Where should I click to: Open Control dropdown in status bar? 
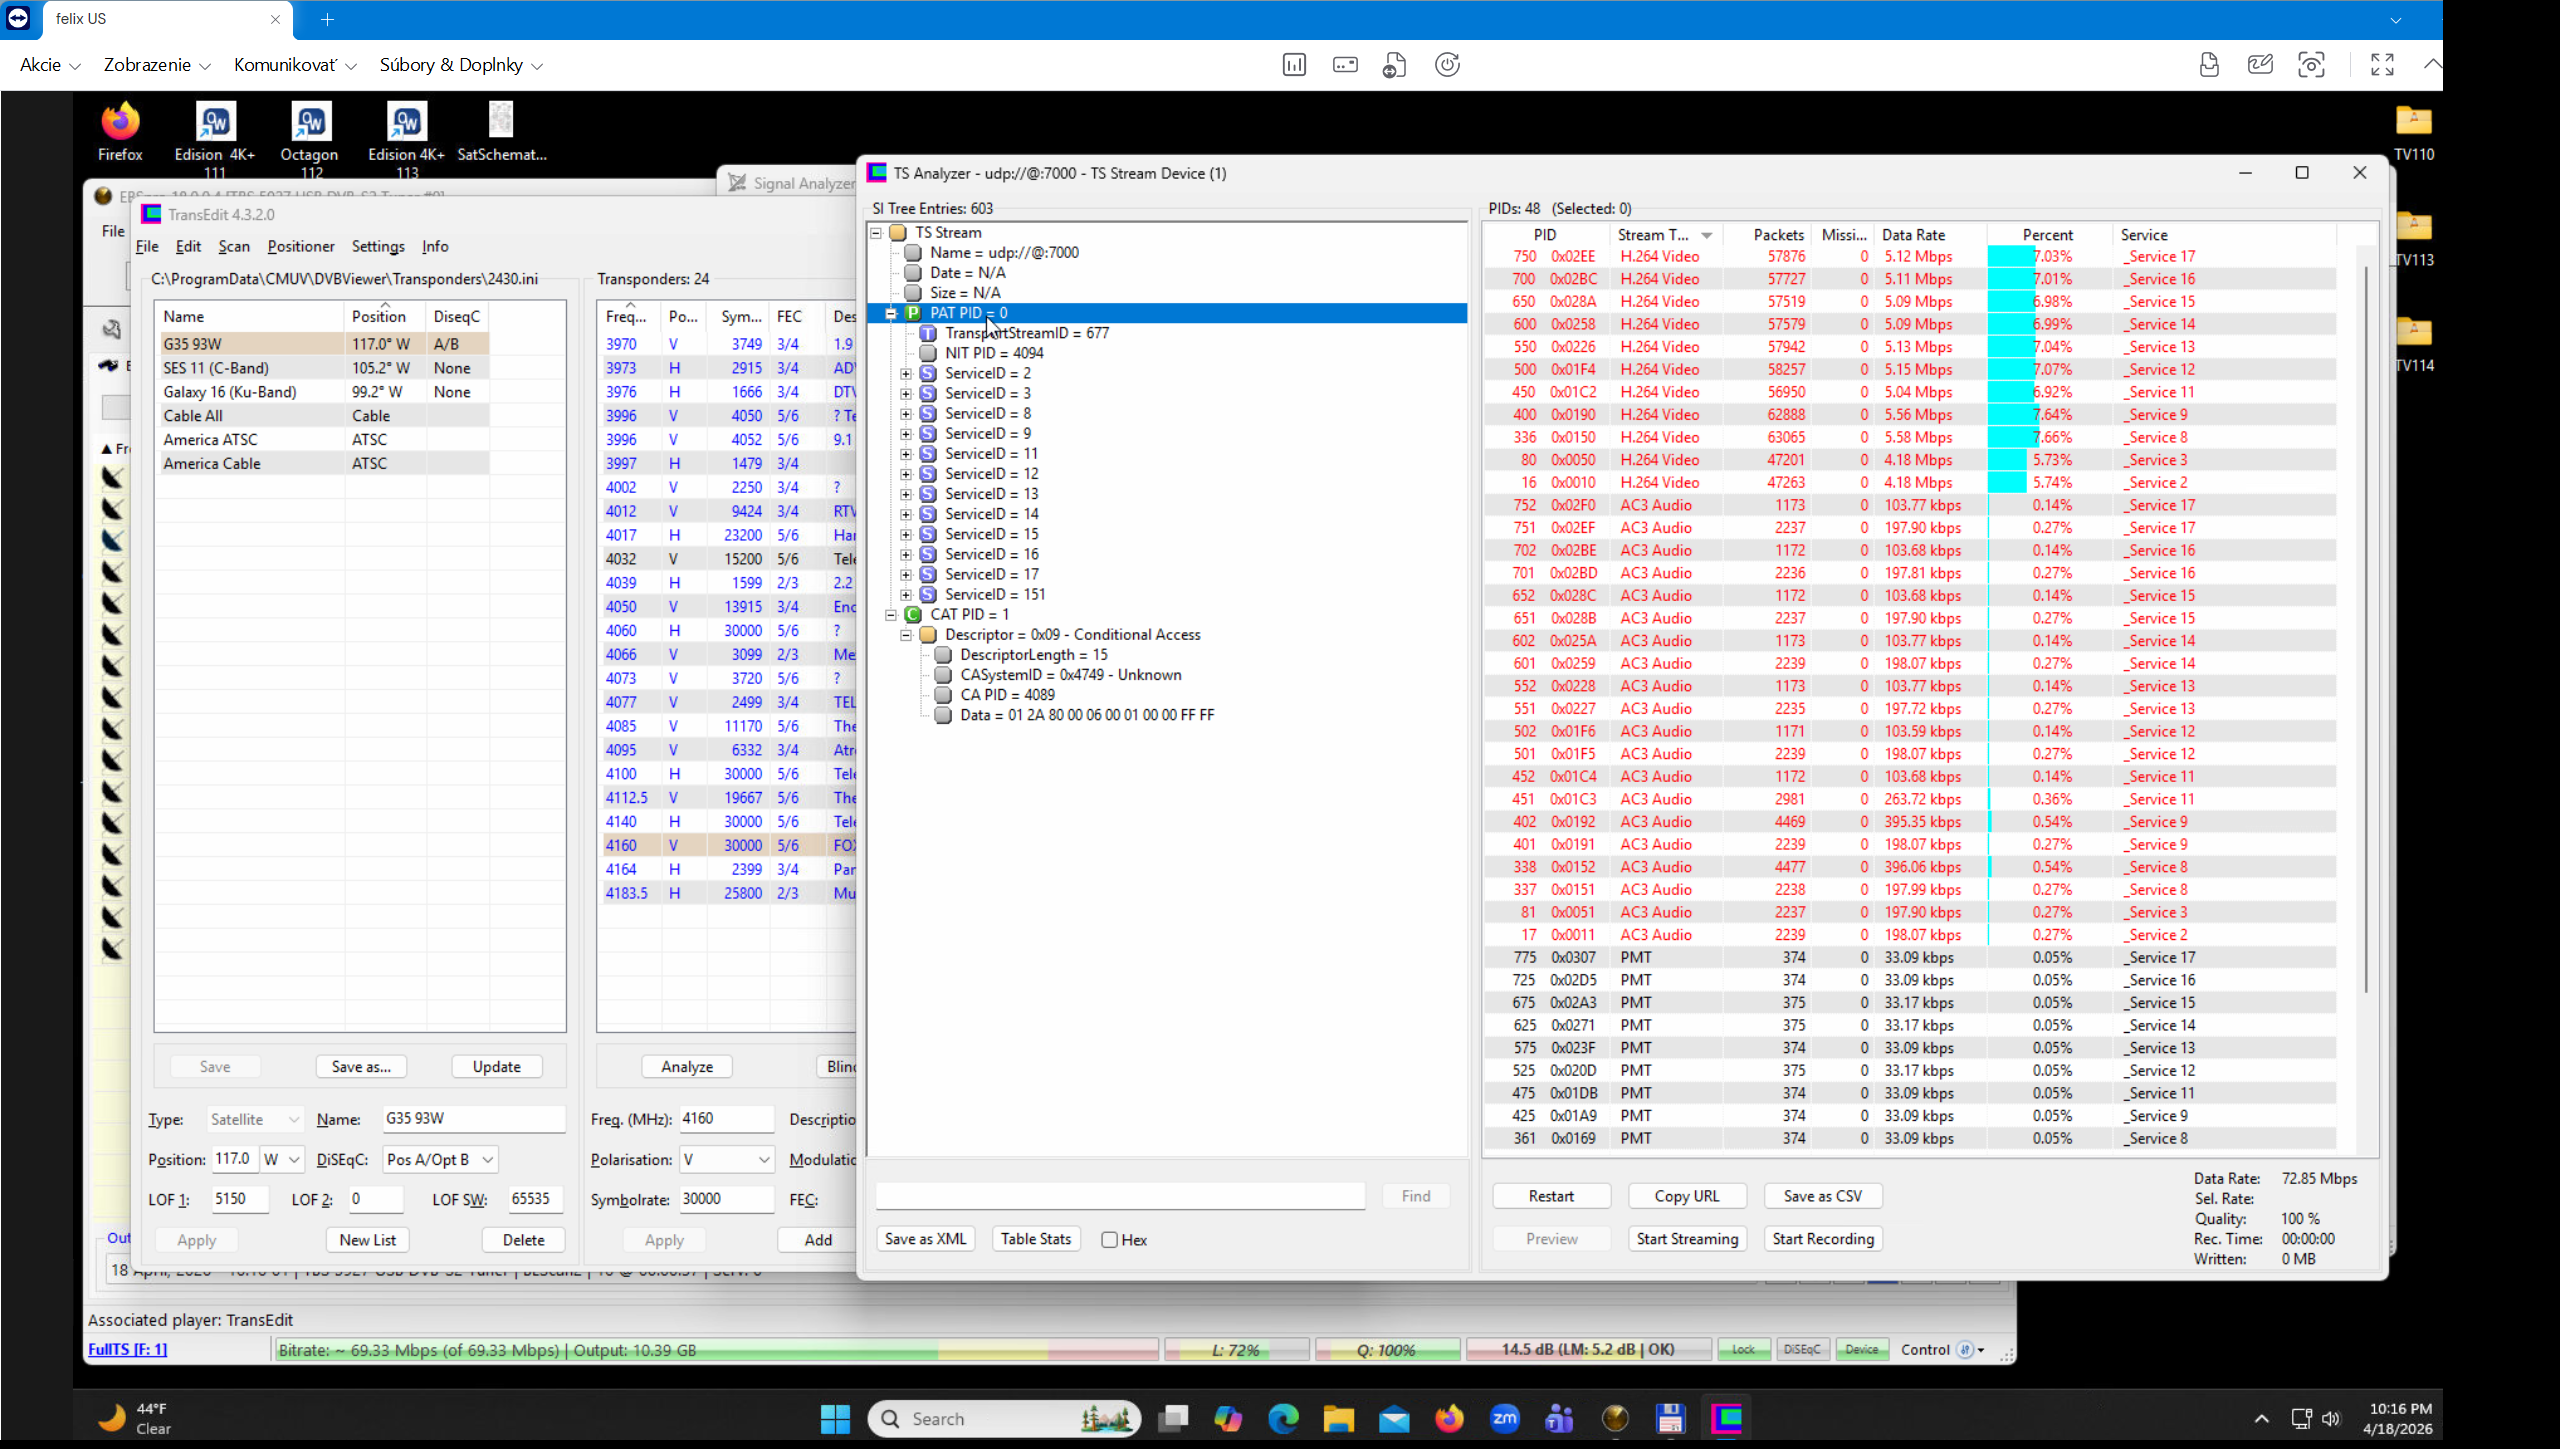click(x=1942, y=1349)
